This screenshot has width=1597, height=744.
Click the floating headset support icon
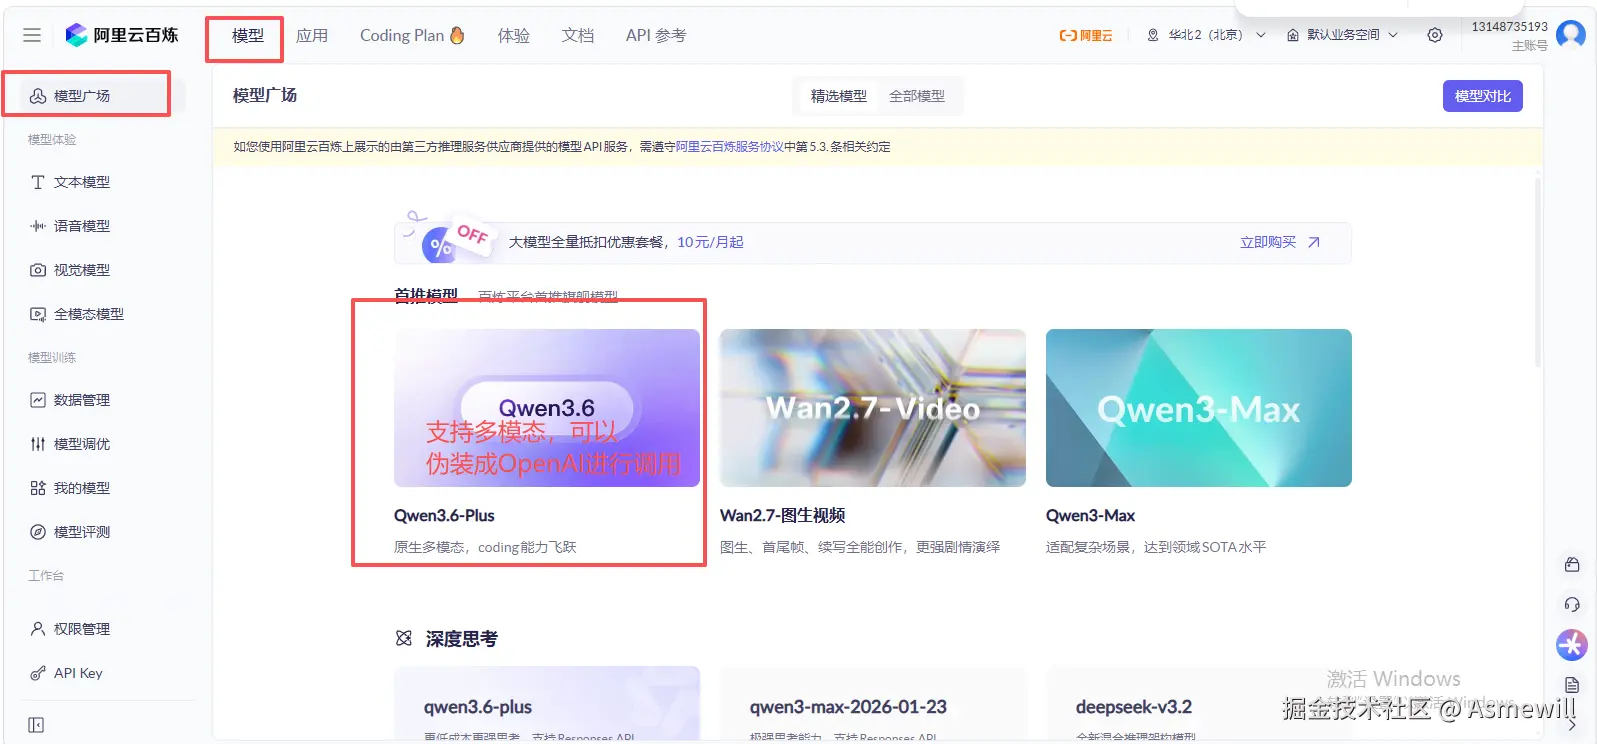pos(1572,604)
